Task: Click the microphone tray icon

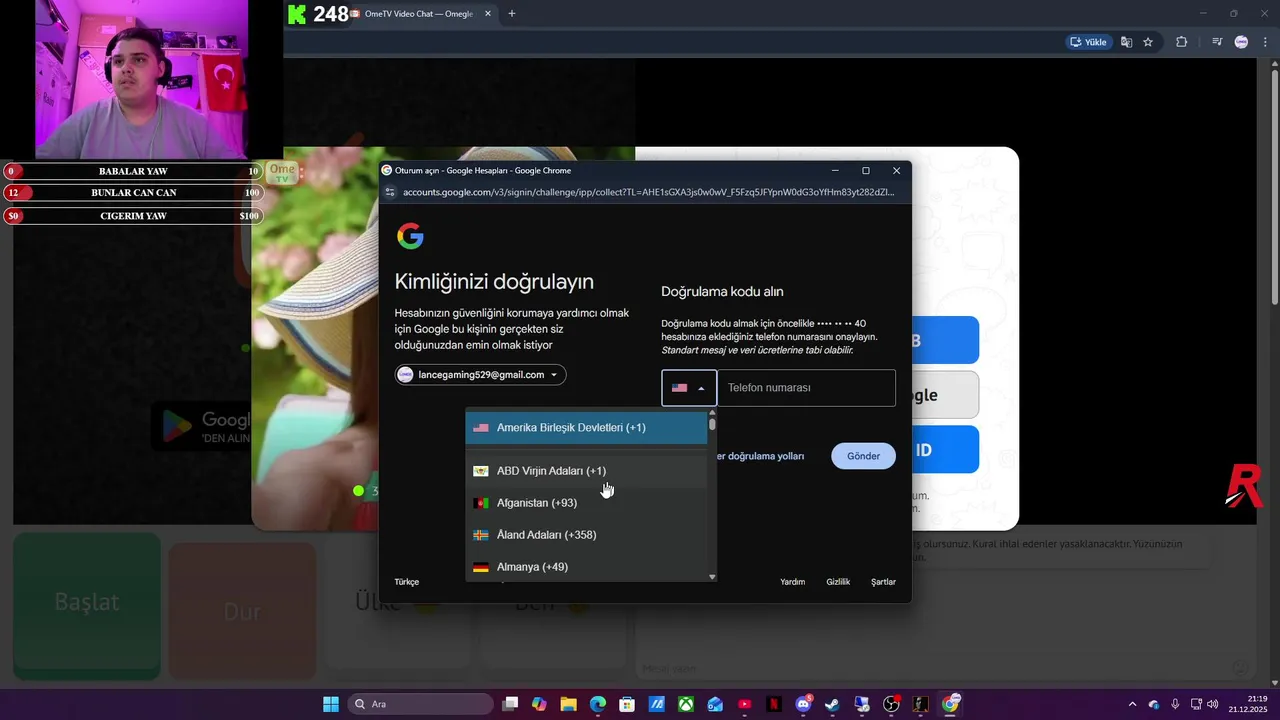Action: 1175,704
